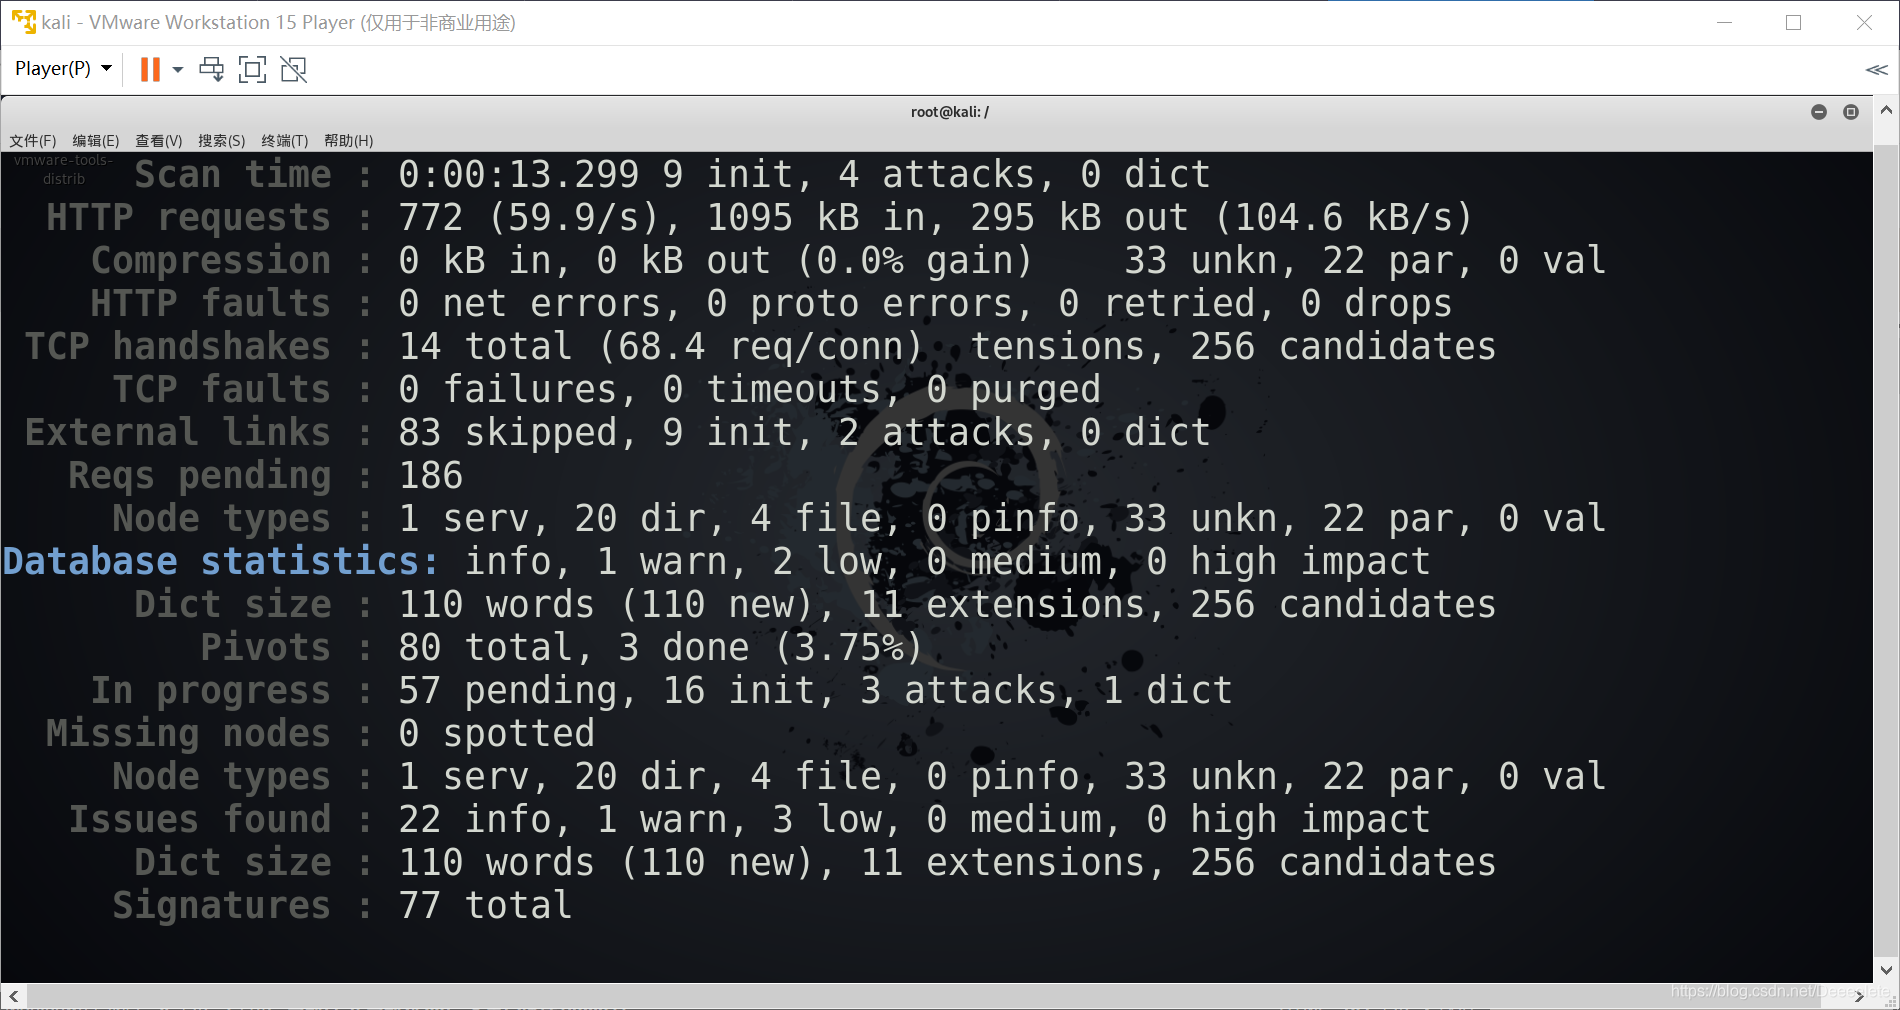Minimize the VMware Player window

pyautogui.click(x=1725, y=22)
